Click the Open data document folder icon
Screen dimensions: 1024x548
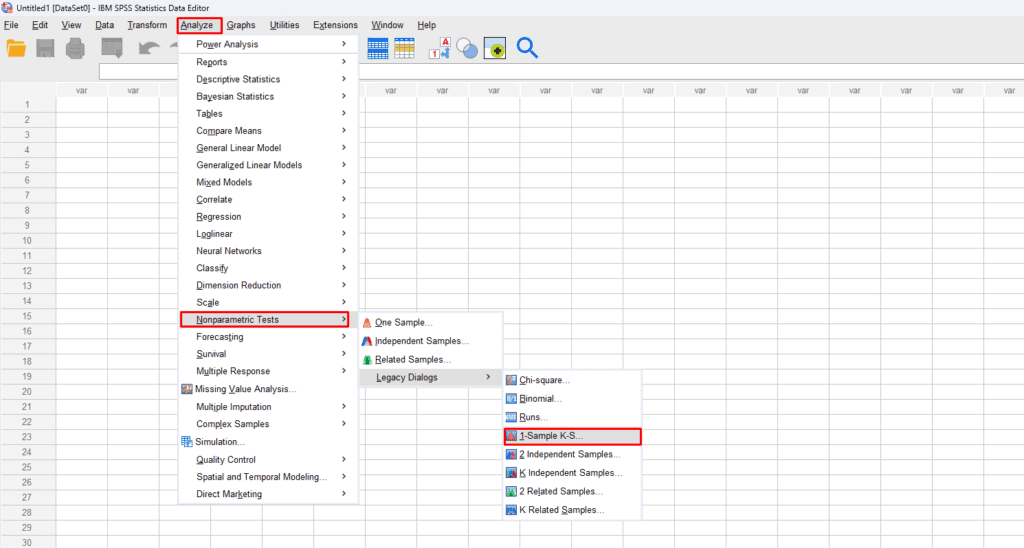coord(16,48)
